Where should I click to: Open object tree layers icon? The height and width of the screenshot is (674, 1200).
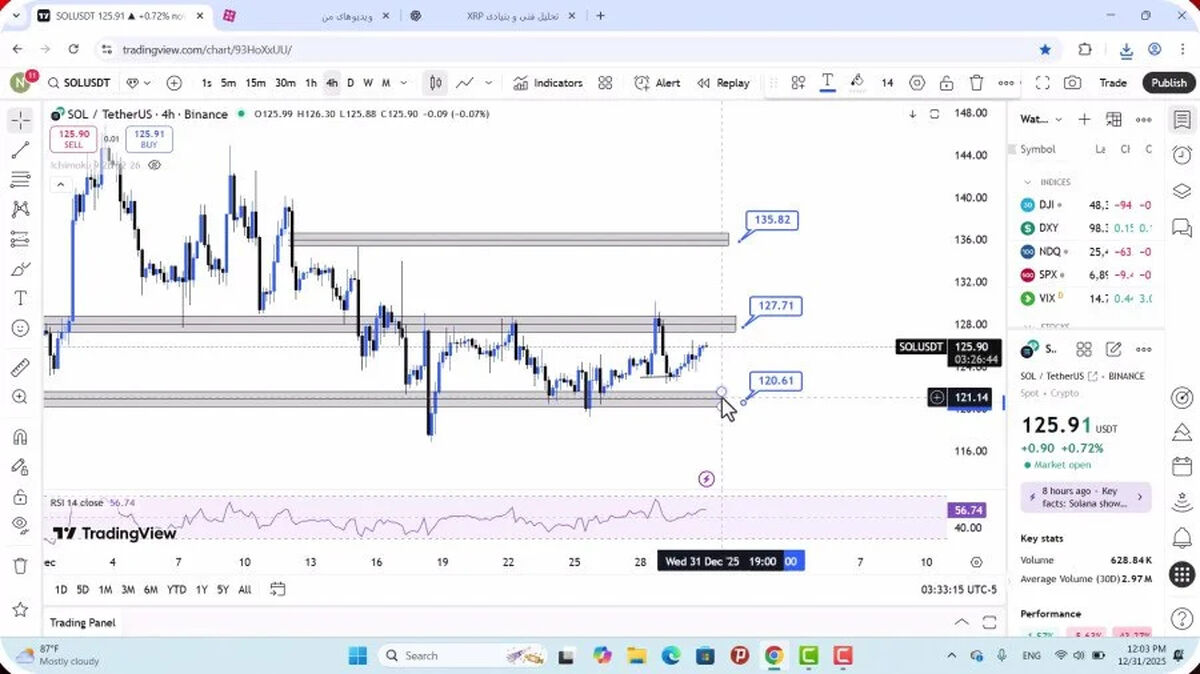click(x=1181, y=191)
